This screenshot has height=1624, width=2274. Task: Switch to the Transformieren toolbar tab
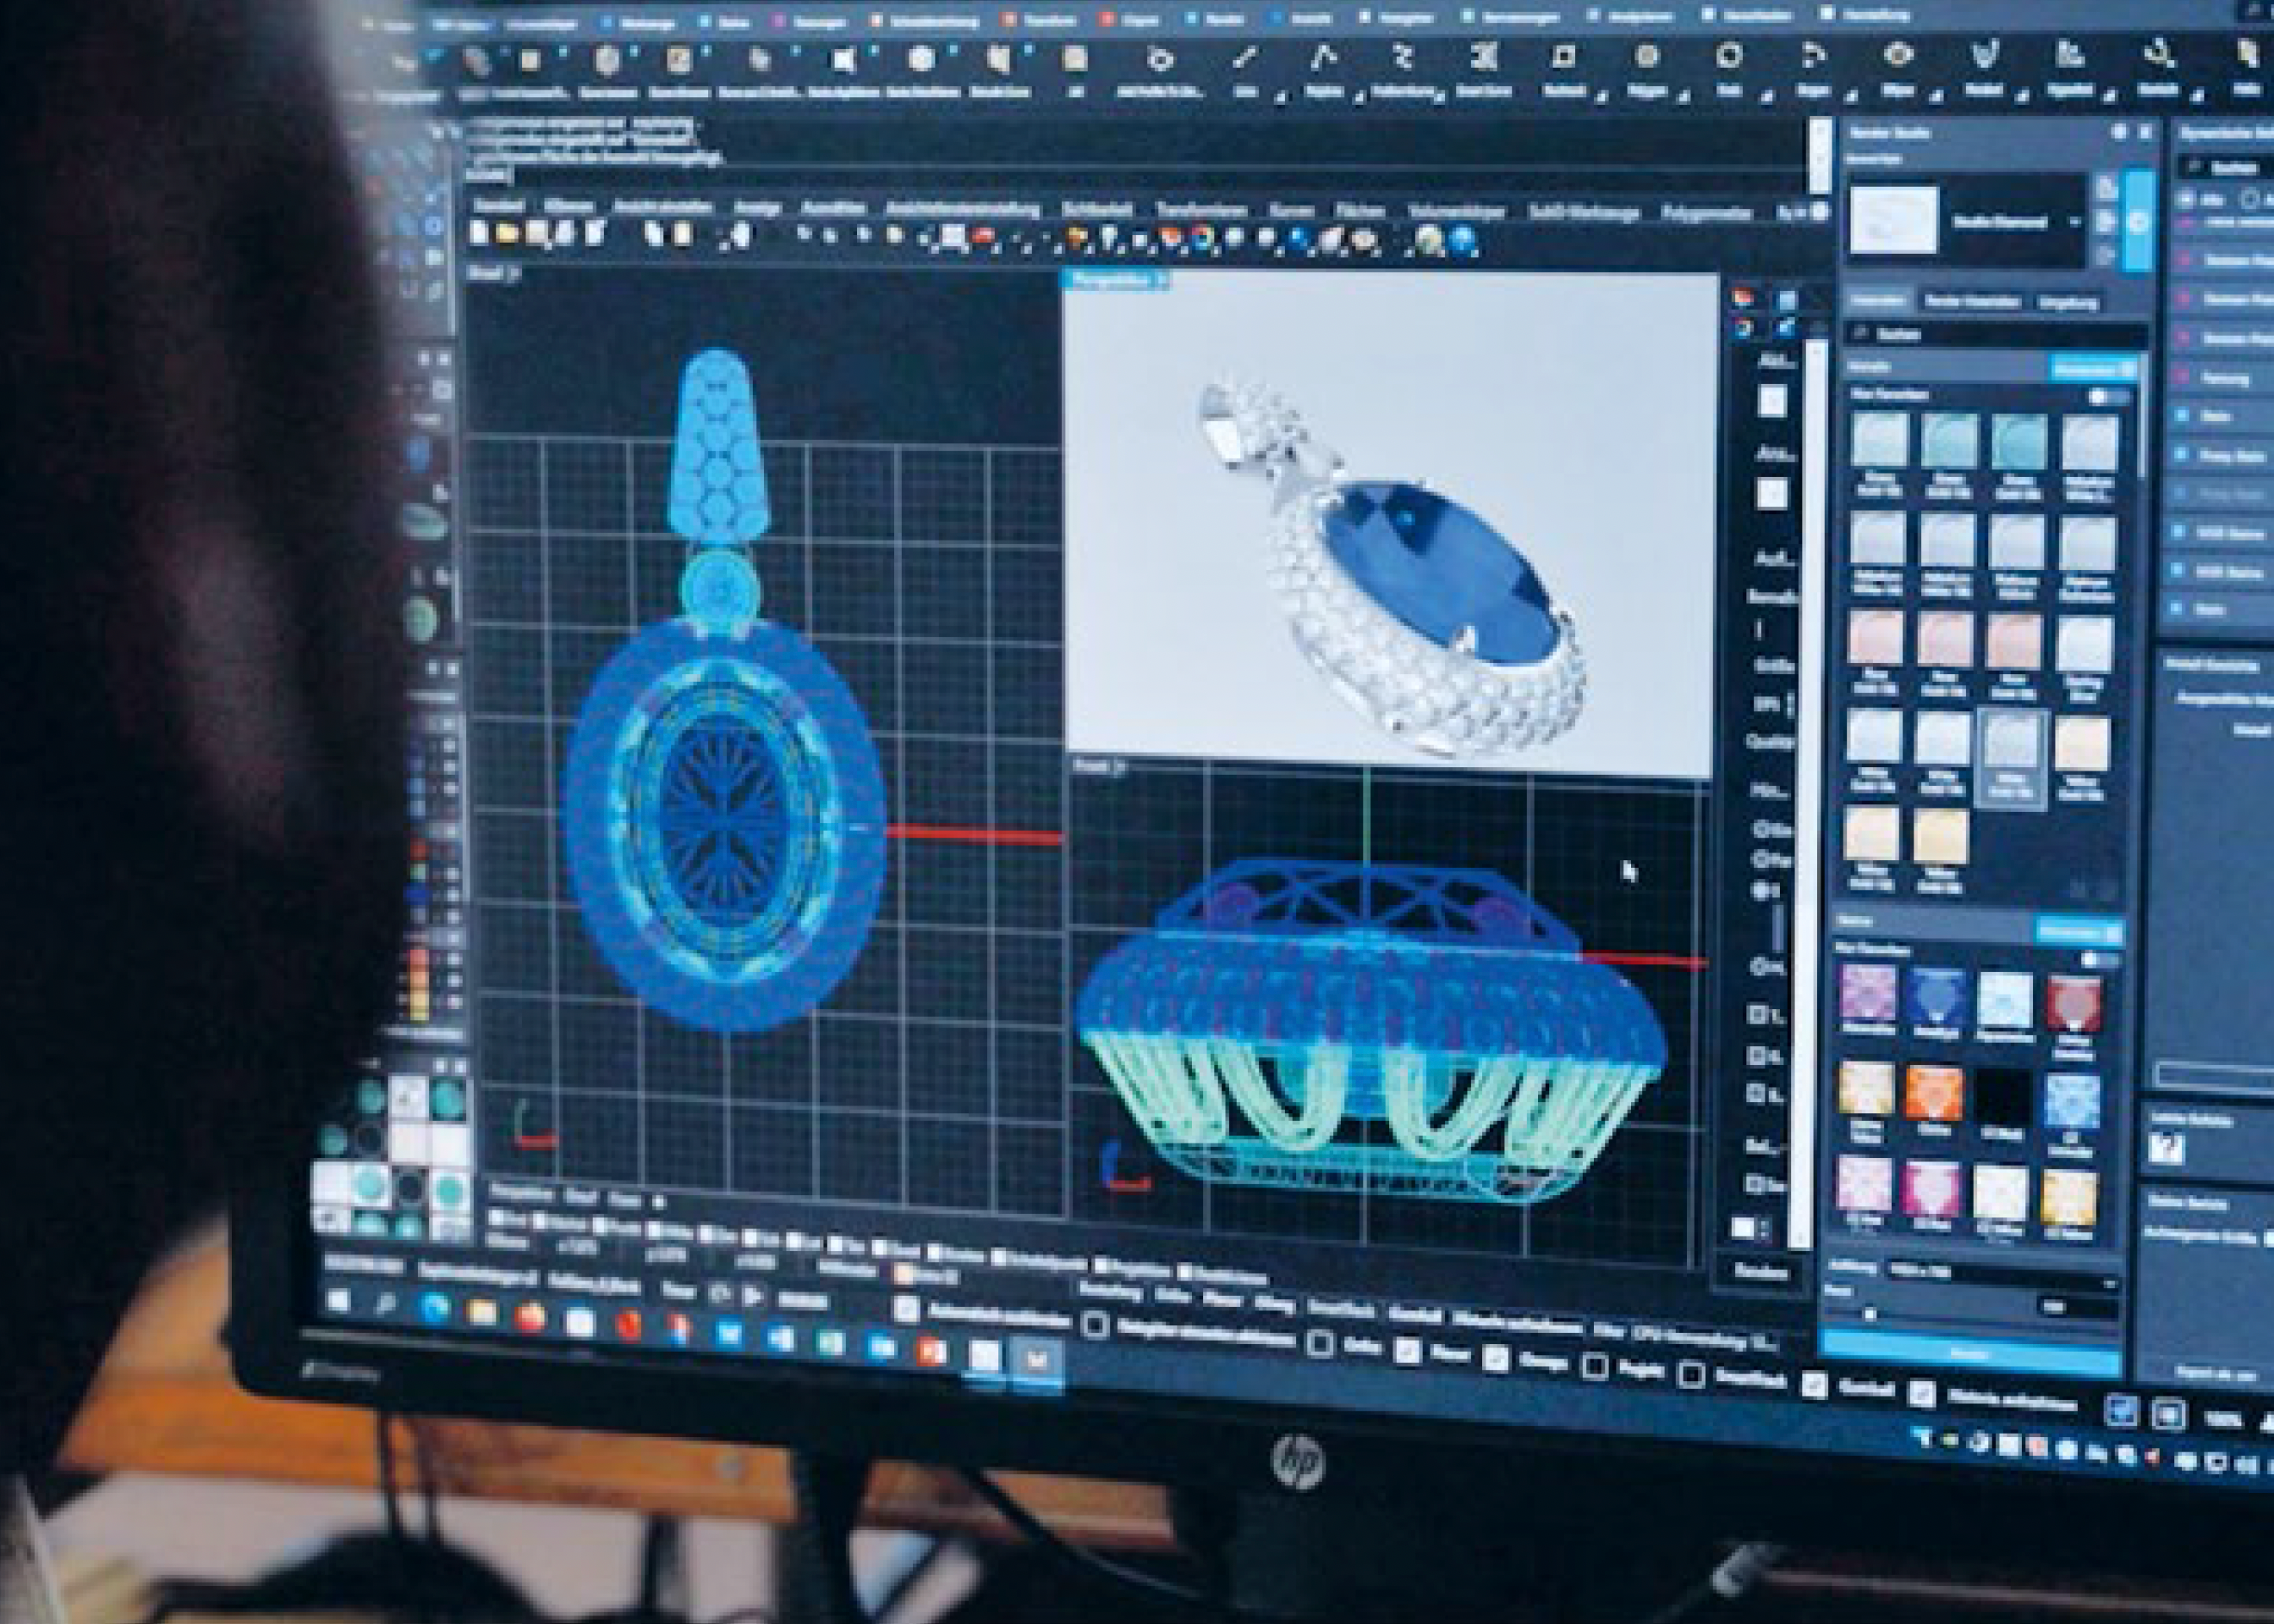1201,210
